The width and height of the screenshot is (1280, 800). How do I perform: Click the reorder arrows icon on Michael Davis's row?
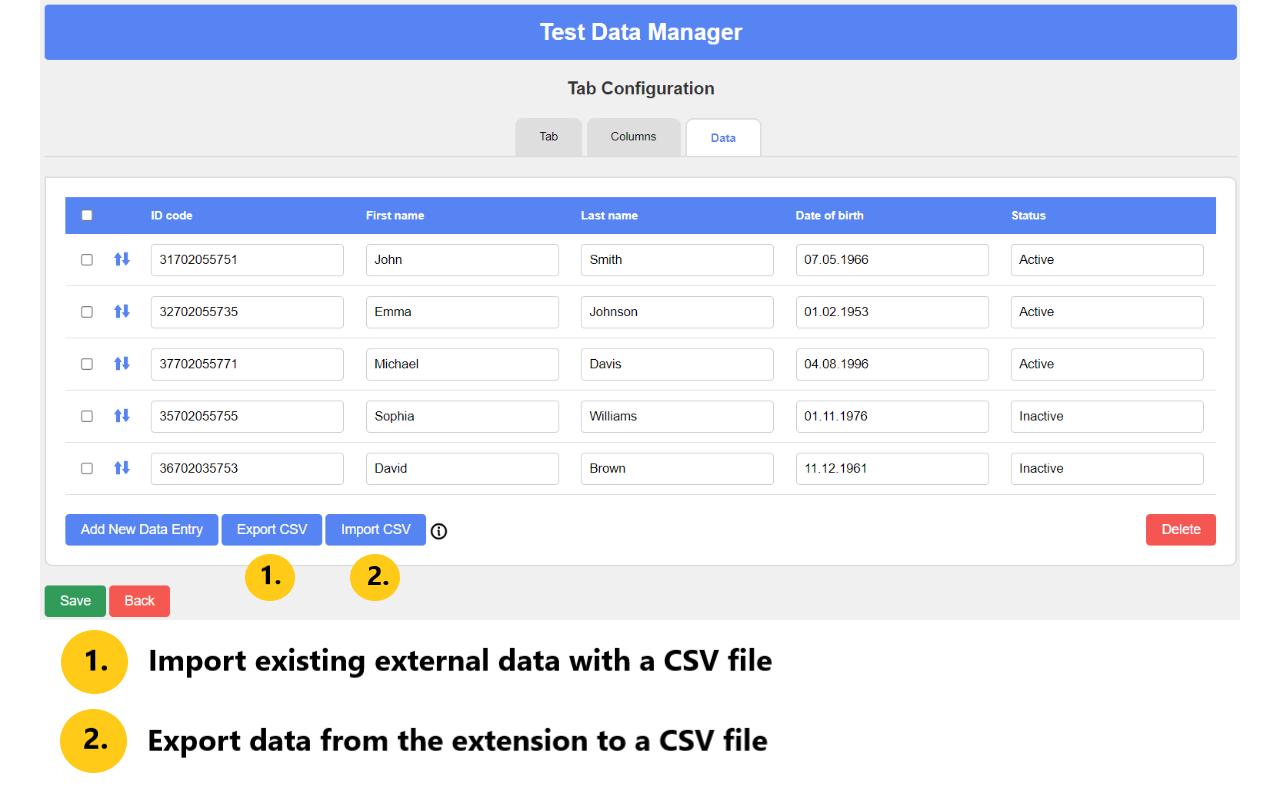[x=121, y=364]
